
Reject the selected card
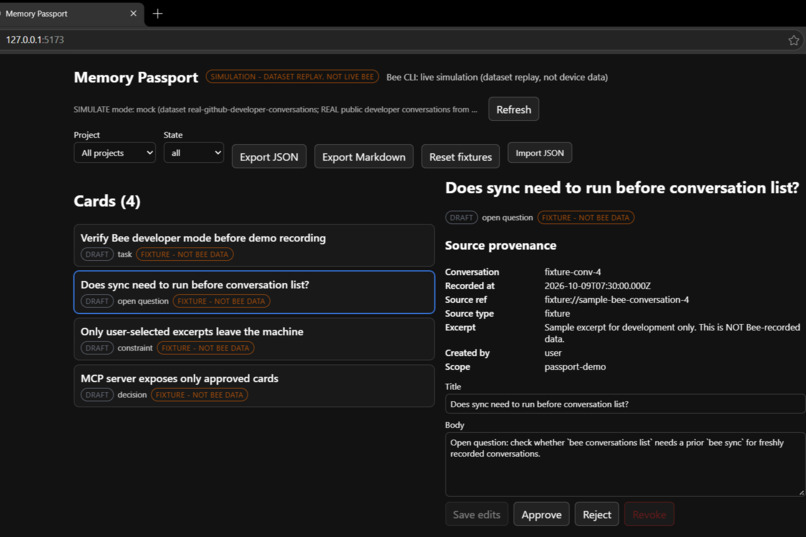click(x=597, y=514)
